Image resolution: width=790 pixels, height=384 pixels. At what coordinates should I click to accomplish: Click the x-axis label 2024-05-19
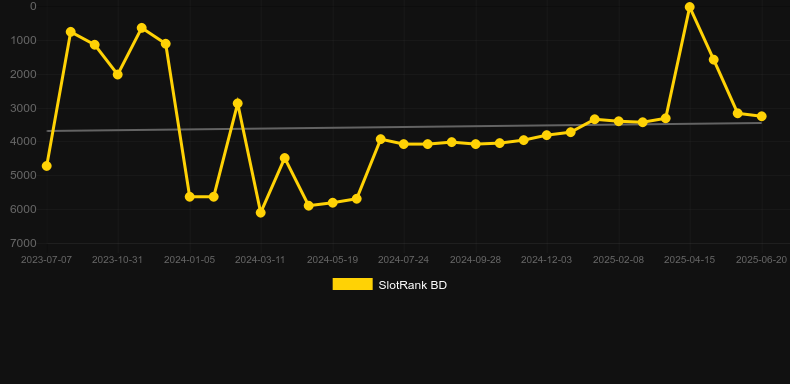(x=333, y=260)
